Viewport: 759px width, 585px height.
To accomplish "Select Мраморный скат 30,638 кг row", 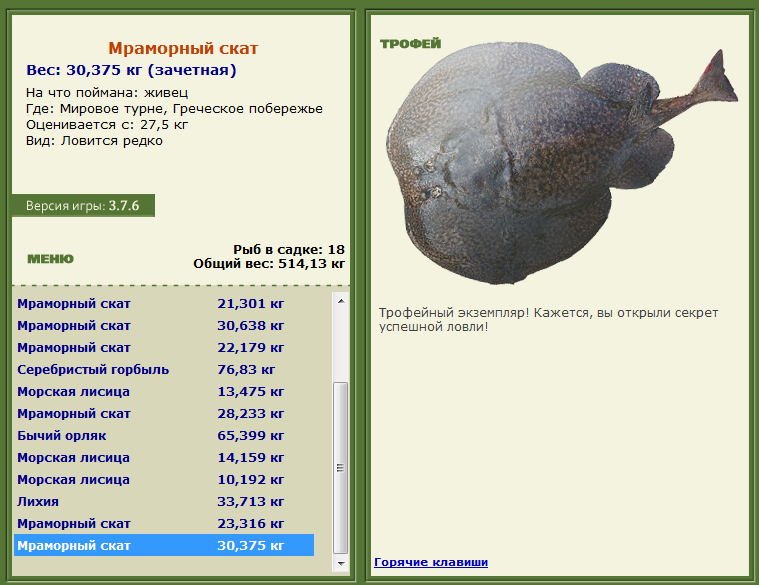I will tap(164, 326).
